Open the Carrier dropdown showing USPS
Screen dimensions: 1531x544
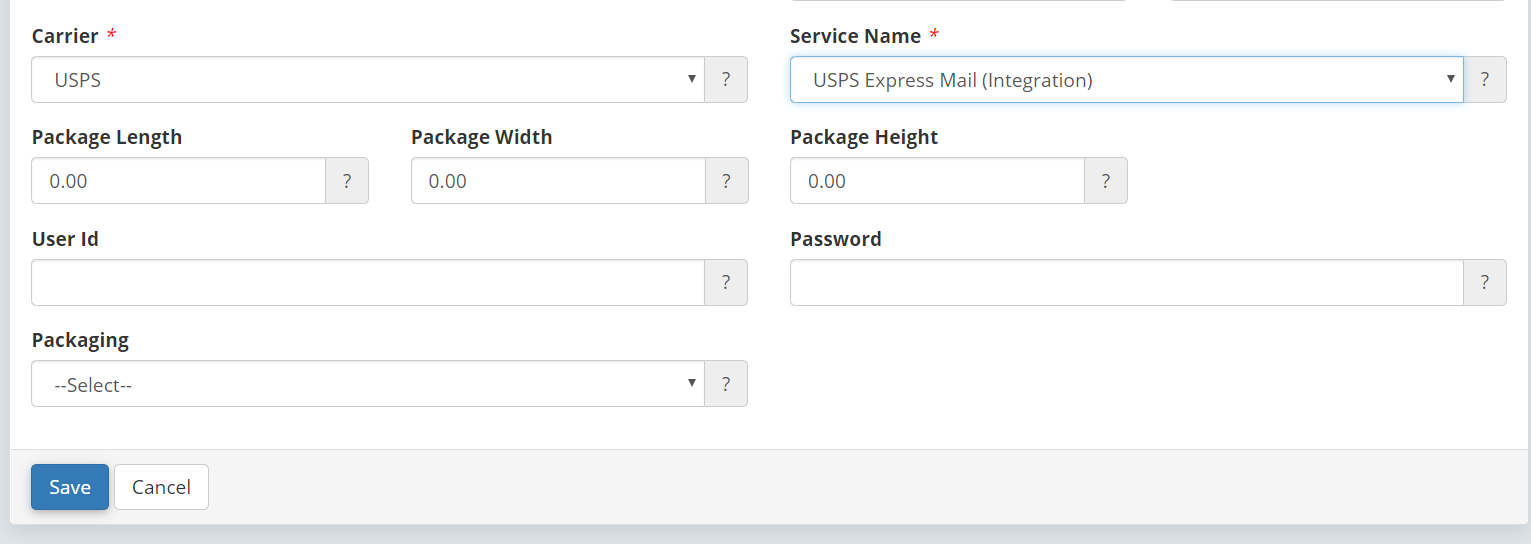(368, 80)
